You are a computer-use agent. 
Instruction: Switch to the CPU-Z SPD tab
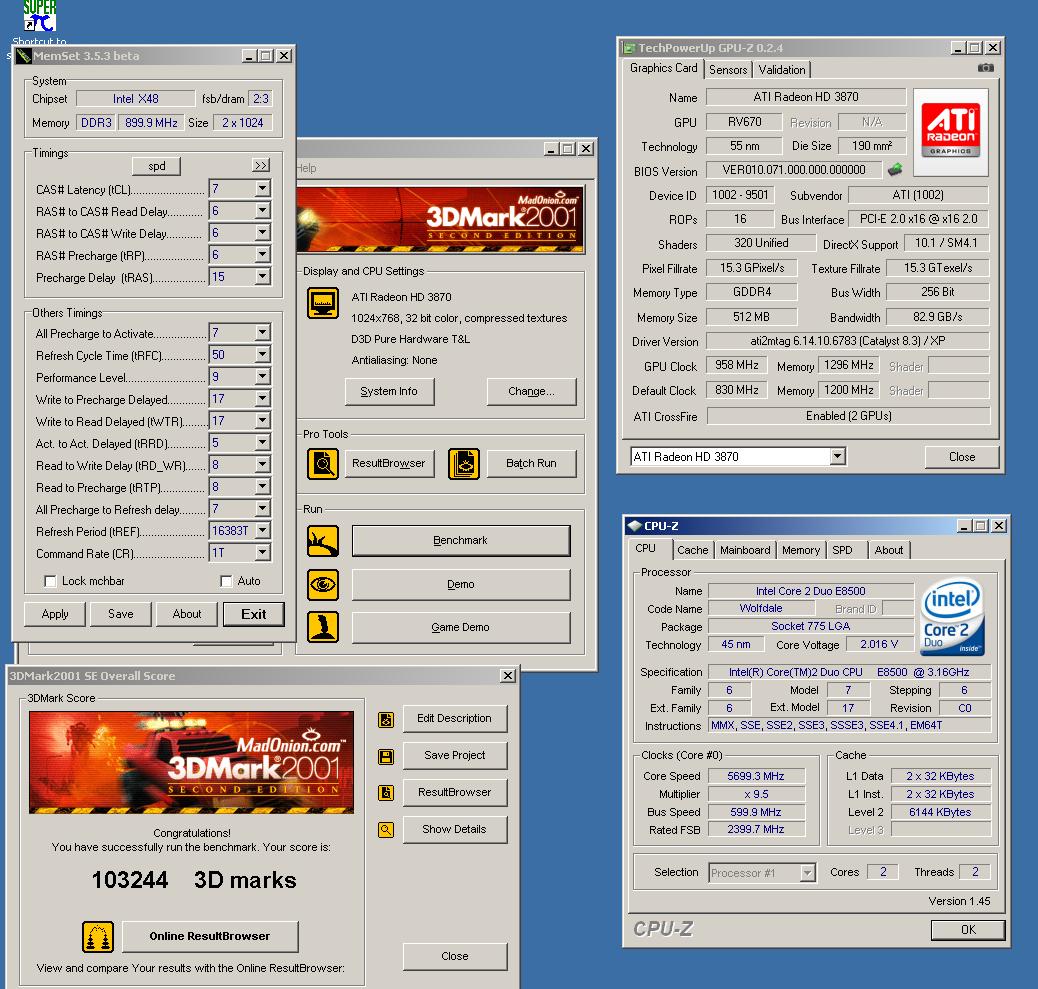pos(842,550)
